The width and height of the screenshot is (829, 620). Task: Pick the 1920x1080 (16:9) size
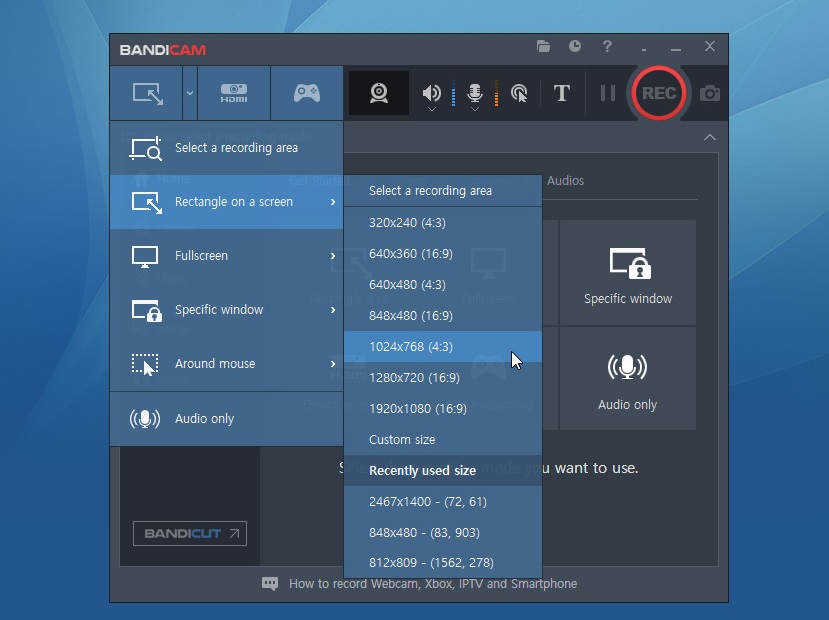click(x=443, y=409)
